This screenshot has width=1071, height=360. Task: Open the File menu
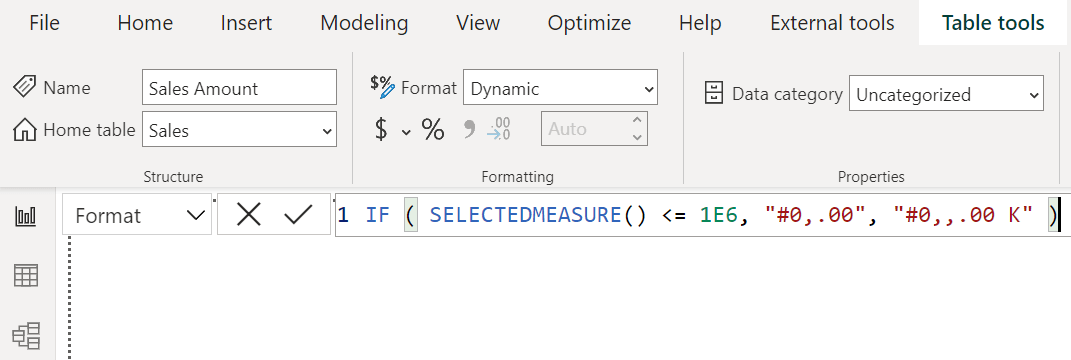tap(44, 23)
